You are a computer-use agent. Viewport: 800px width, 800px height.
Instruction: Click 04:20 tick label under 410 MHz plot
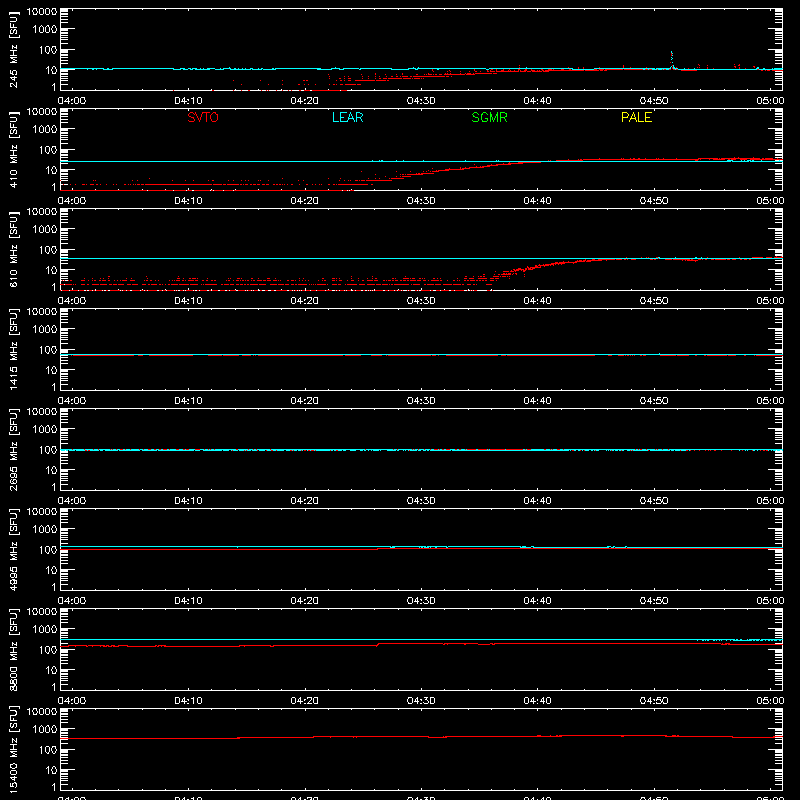tap(305, 201)
